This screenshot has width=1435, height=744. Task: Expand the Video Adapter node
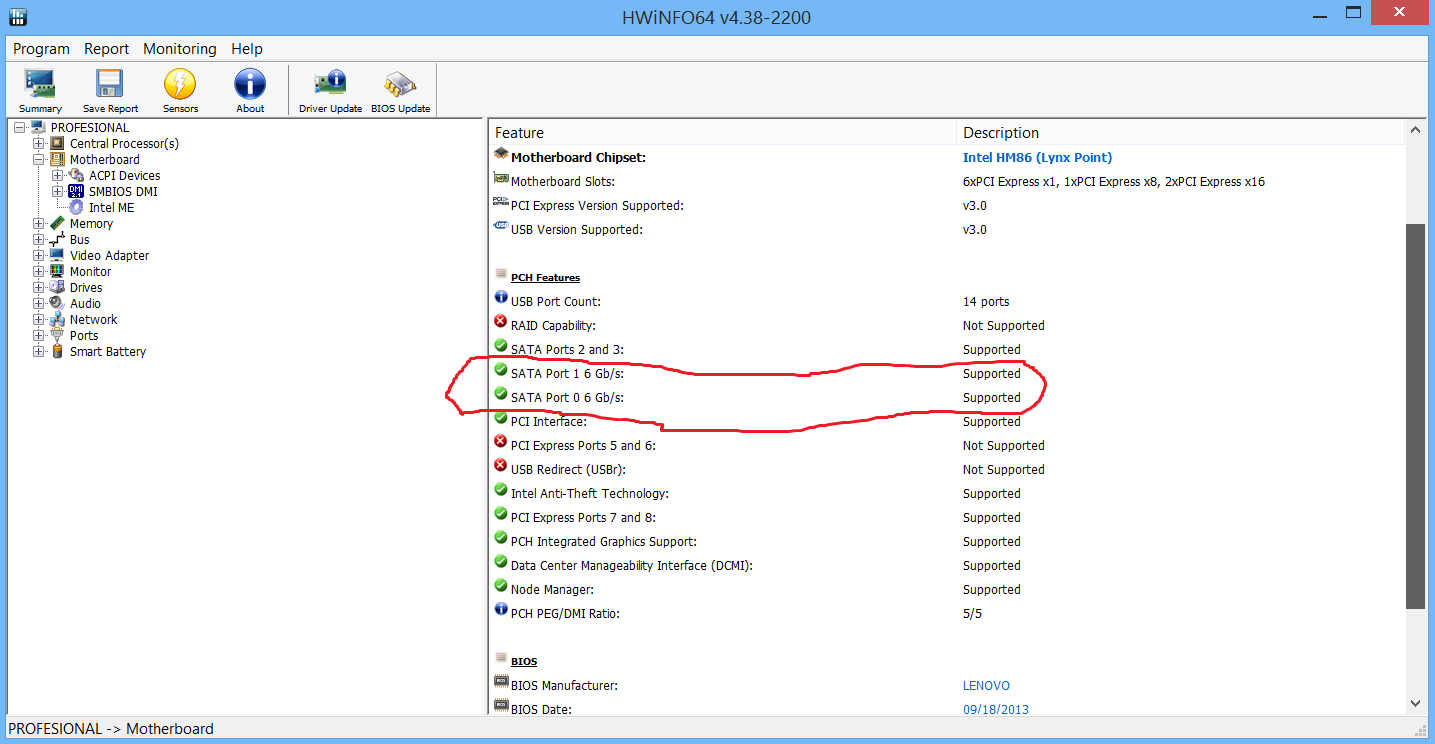coord(39,255)
